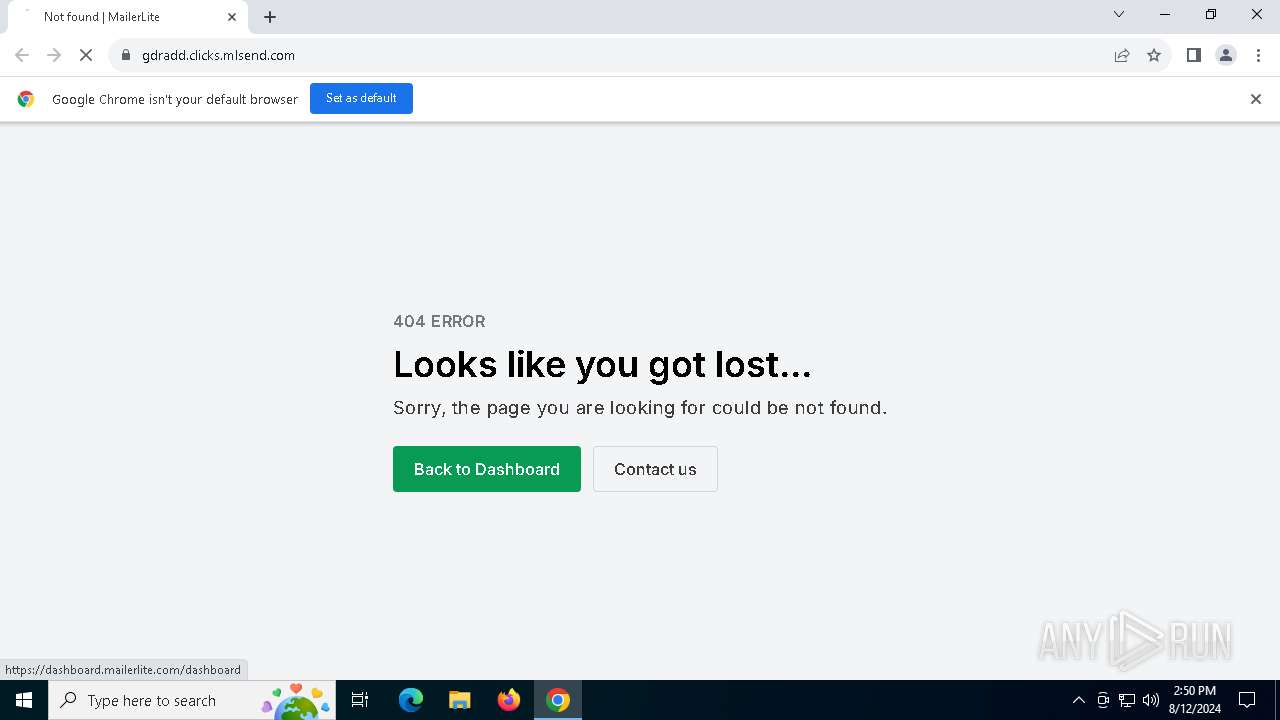The height and width of the screenshot is (720, 1280).
Task: Bookmark this tab with the star
Action: click(1154, 55)
